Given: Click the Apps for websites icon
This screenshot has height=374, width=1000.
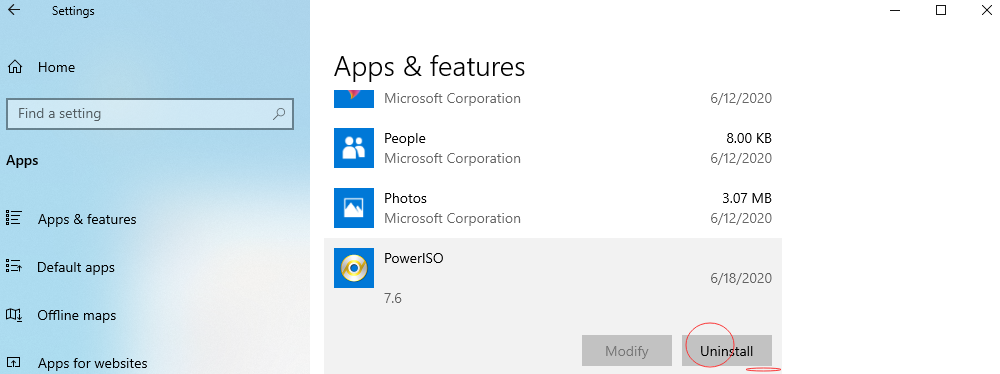Looking at the screenshot, I should tap(13, 363).
